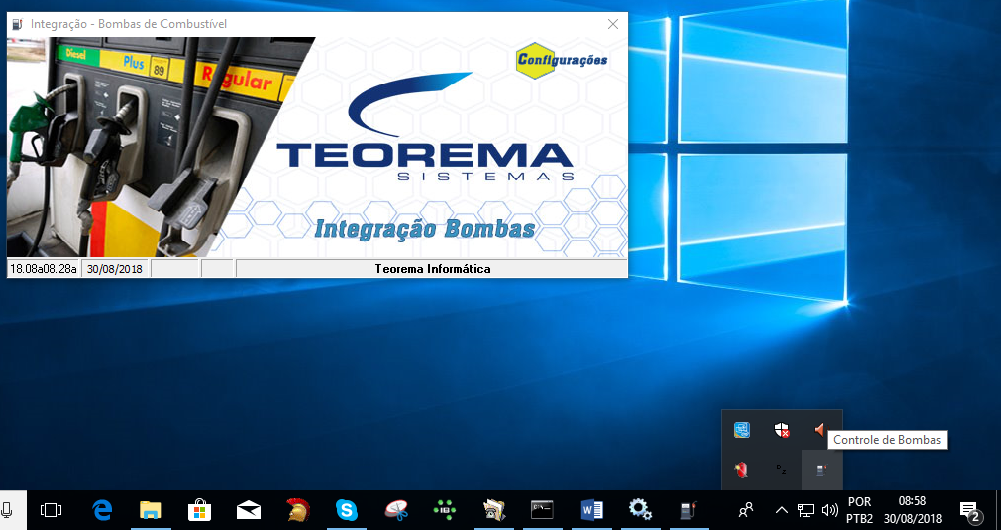
Task: Open the network status icon in the tray
Action: point(806,510)
